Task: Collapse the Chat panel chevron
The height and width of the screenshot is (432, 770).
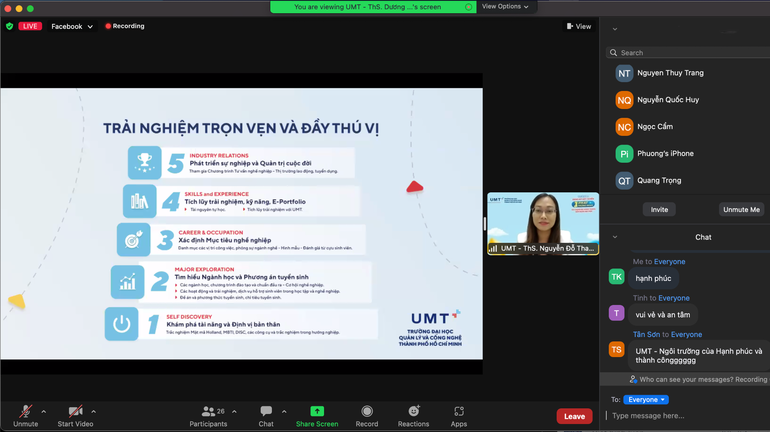Action: point(614,237)
